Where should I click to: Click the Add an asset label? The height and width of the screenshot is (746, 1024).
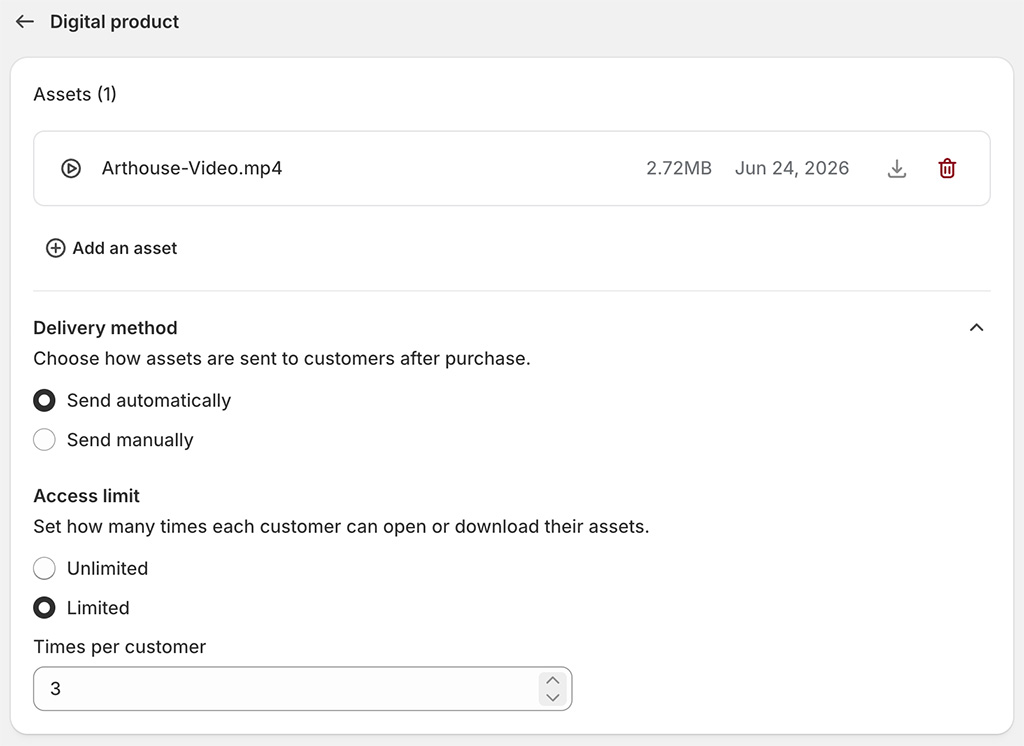tap(125, 248)
